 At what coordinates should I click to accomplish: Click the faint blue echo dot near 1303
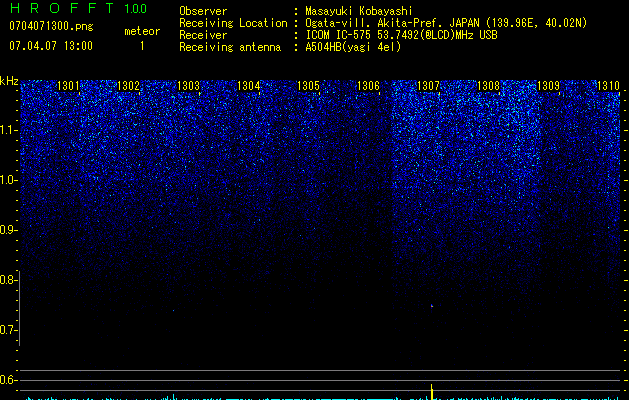pyautogui.click(x=173, y=310)
